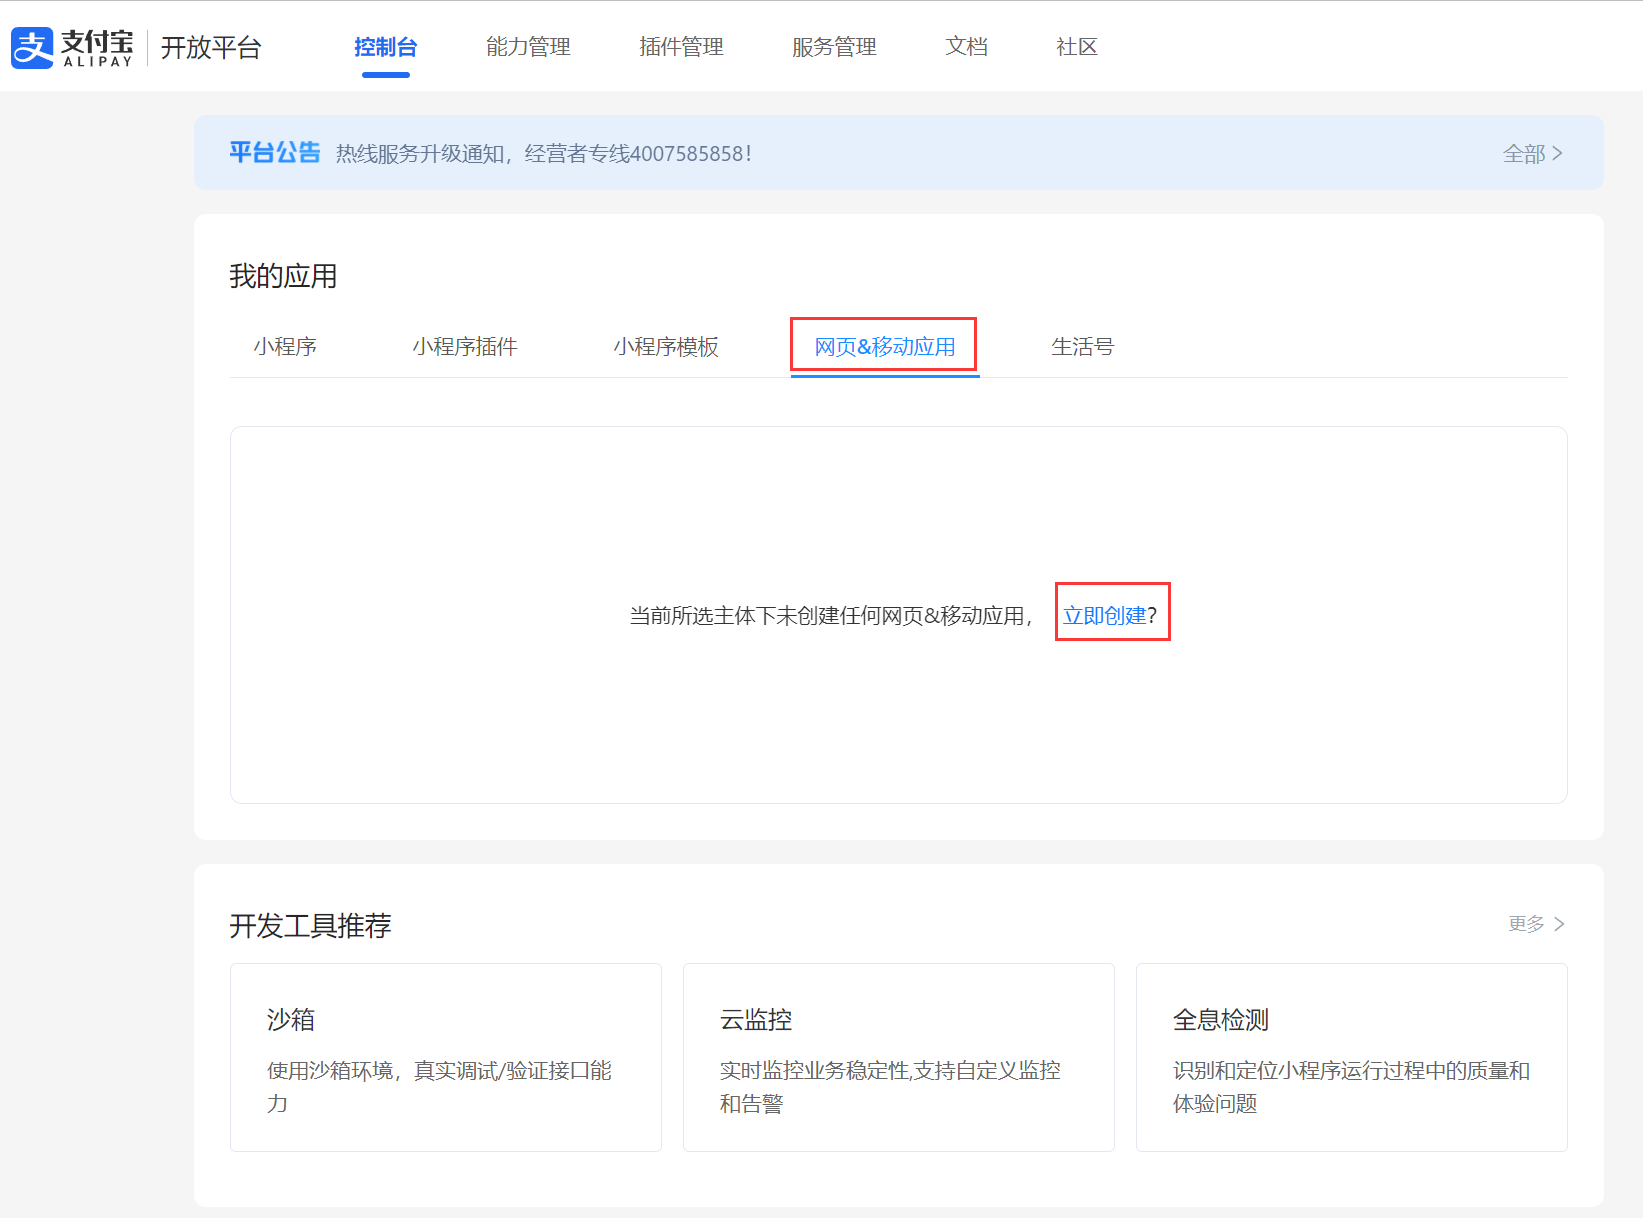Select the 网页&移动应用 tab
This screenshot has width=1643, height=1218.
click(883, 346)
